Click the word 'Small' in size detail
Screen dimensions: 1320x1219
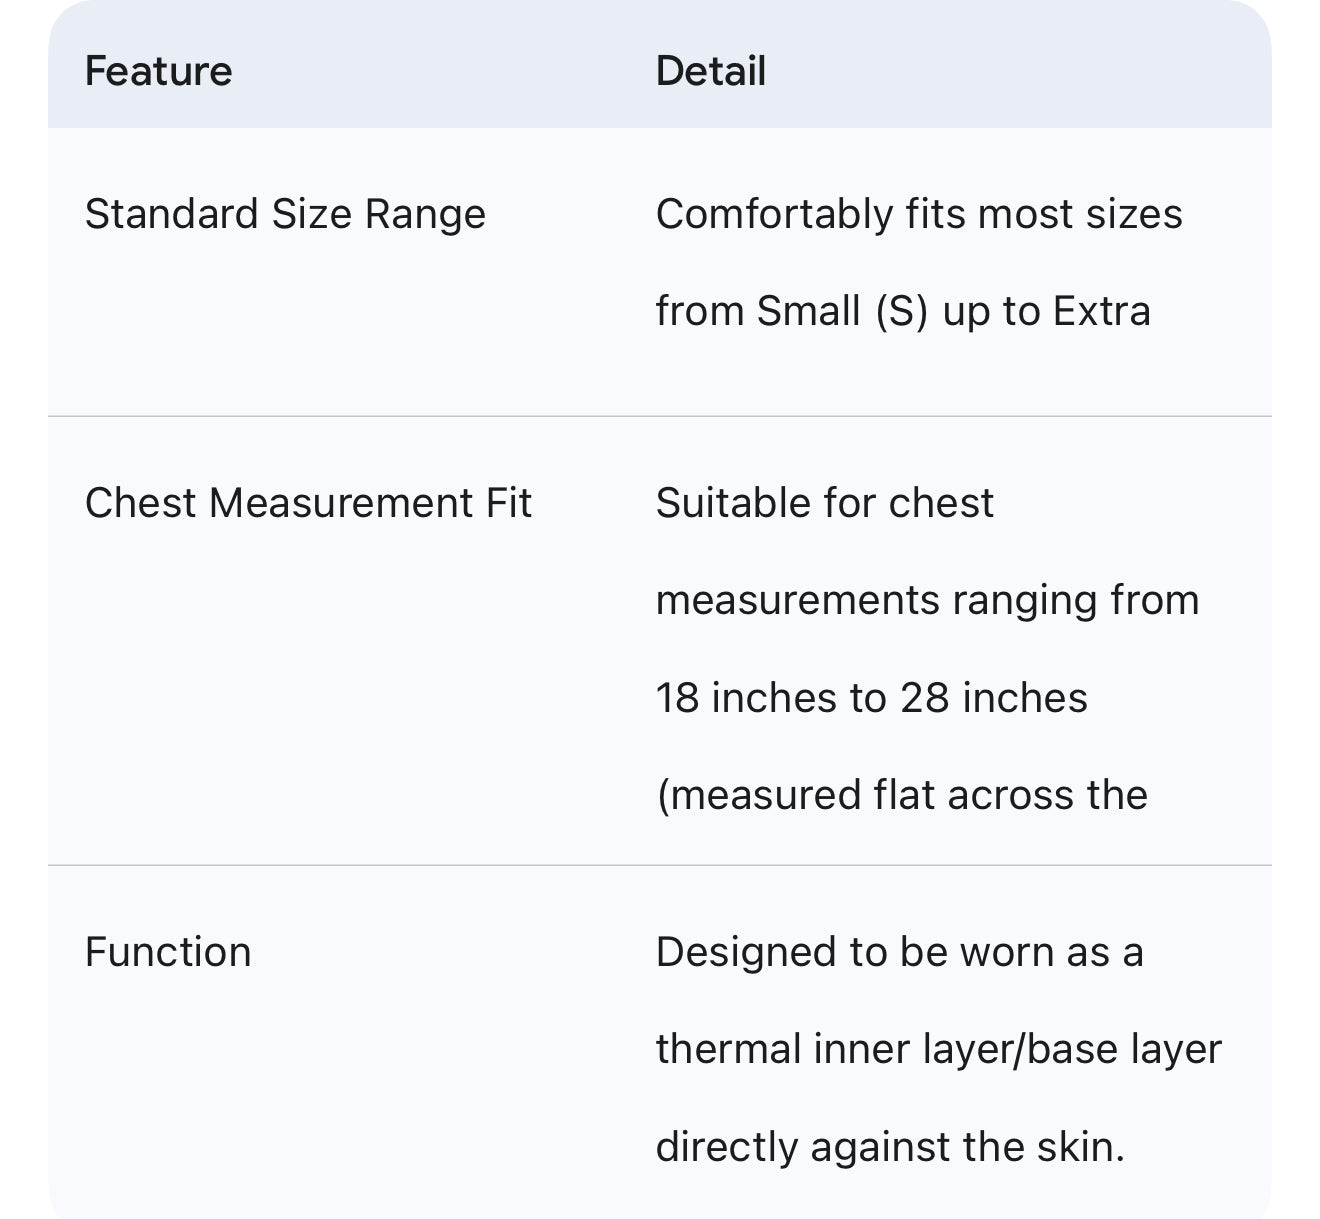pos(808,311)
